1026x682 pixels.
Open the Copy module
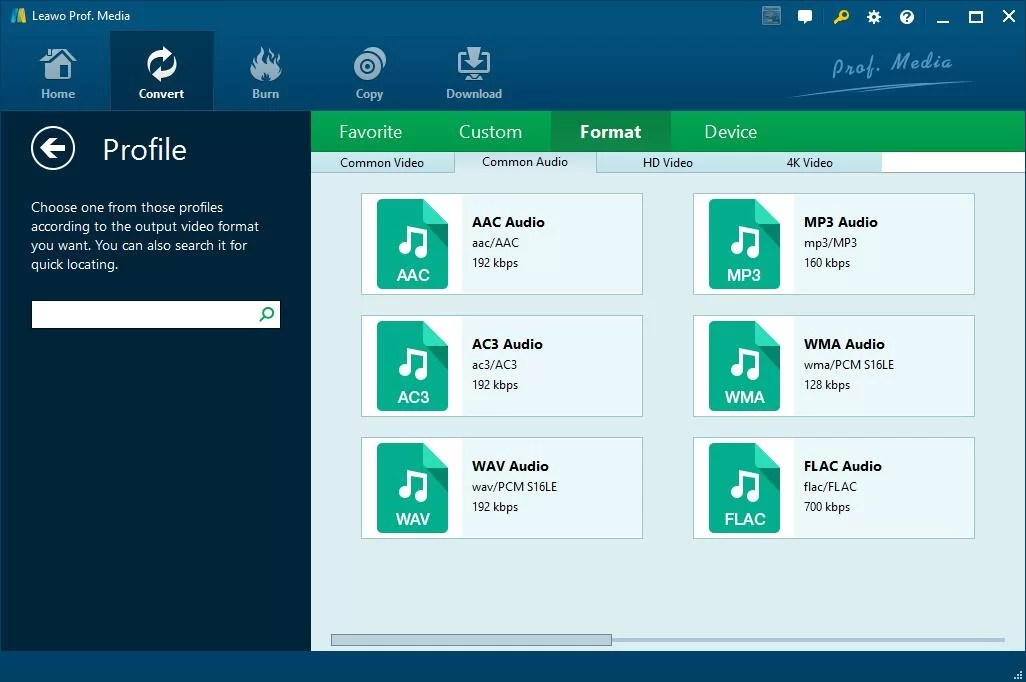pyautogui.click(x=369, y=70)
